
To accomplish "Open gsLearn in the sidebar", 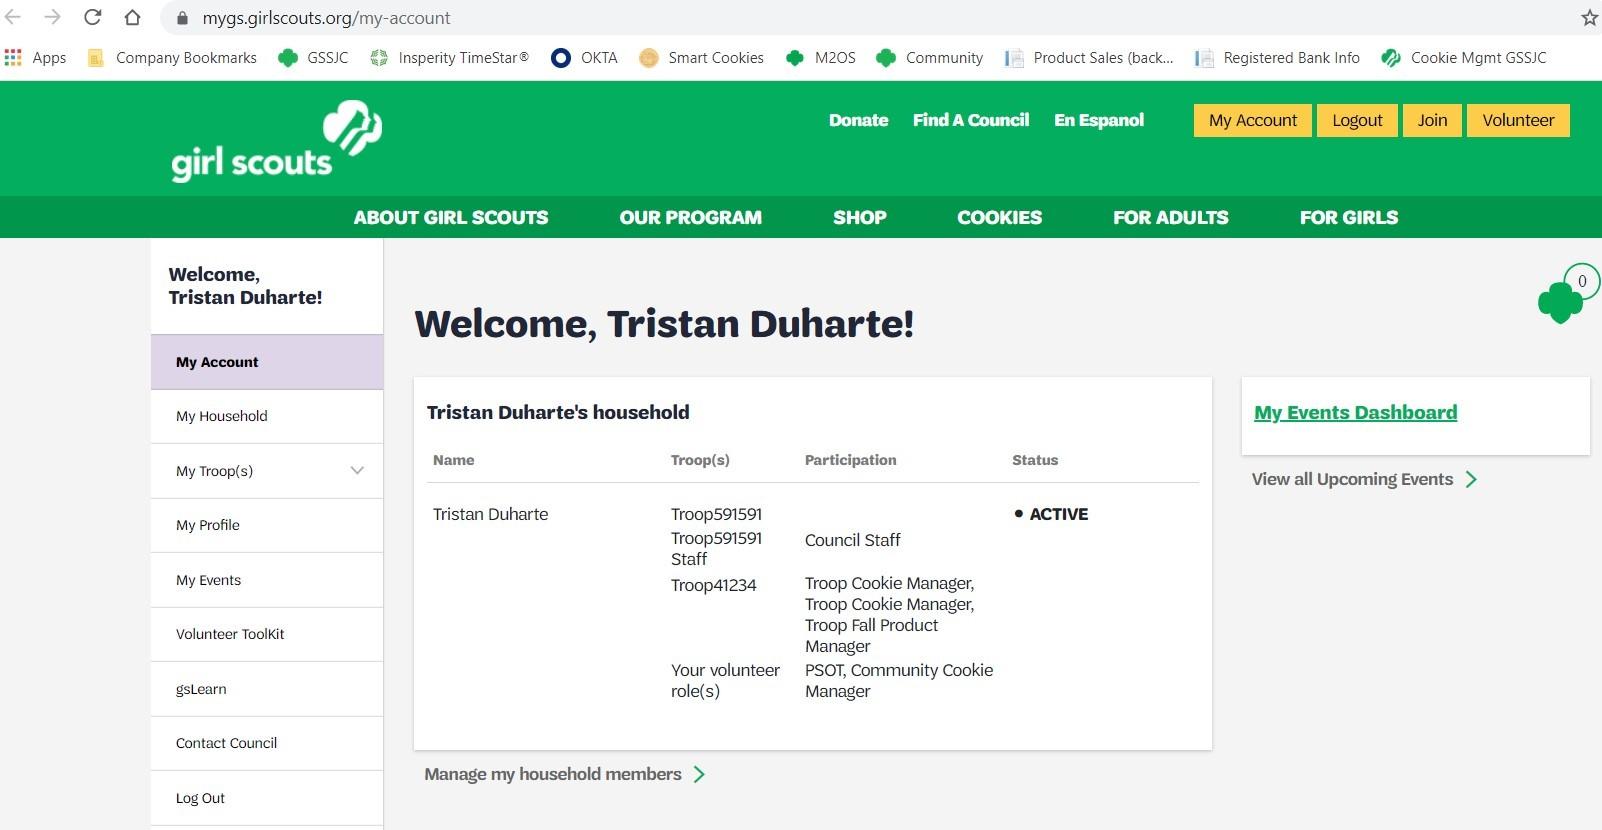I will pyautogui.click(x=267, y=689).
